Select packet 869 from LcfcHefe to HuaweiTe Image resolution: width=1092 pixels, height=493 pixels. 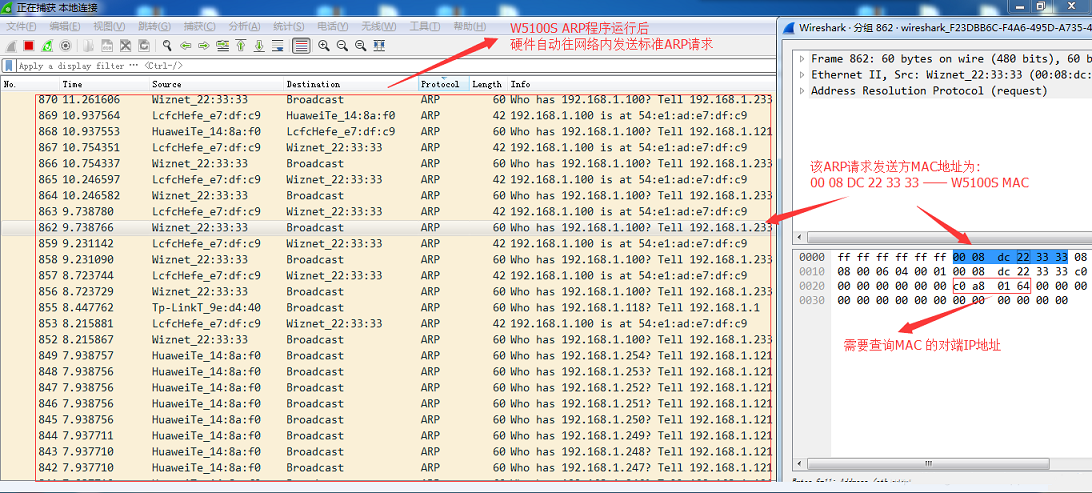coord(387,116)
